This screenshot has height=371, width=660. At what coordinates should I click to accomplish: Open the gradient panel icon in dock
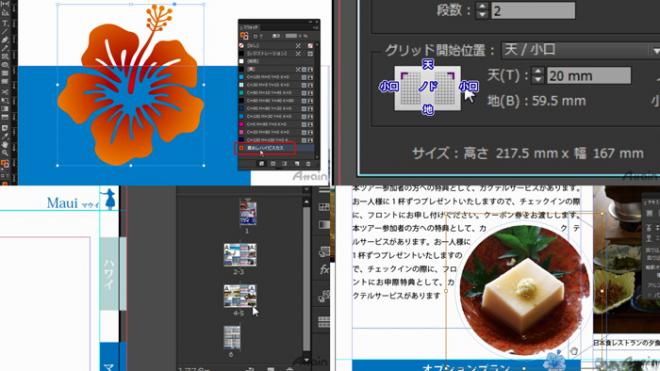click(324, 224)
